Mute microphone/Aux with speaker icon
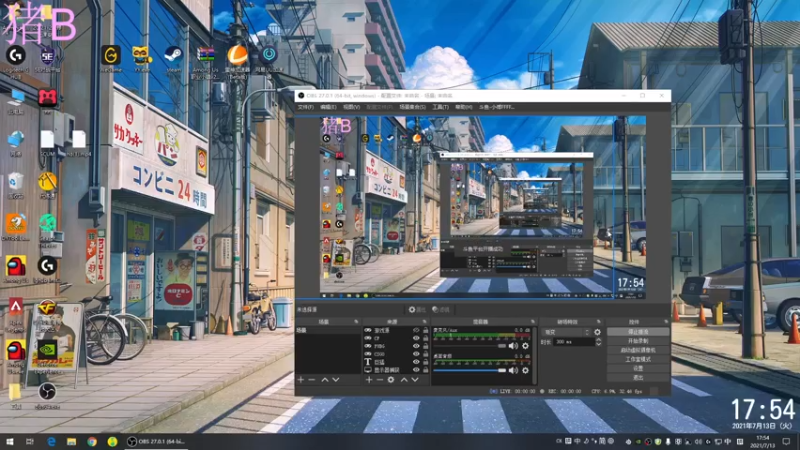Viewport: 800px width, 450px height. pos(513,346)
